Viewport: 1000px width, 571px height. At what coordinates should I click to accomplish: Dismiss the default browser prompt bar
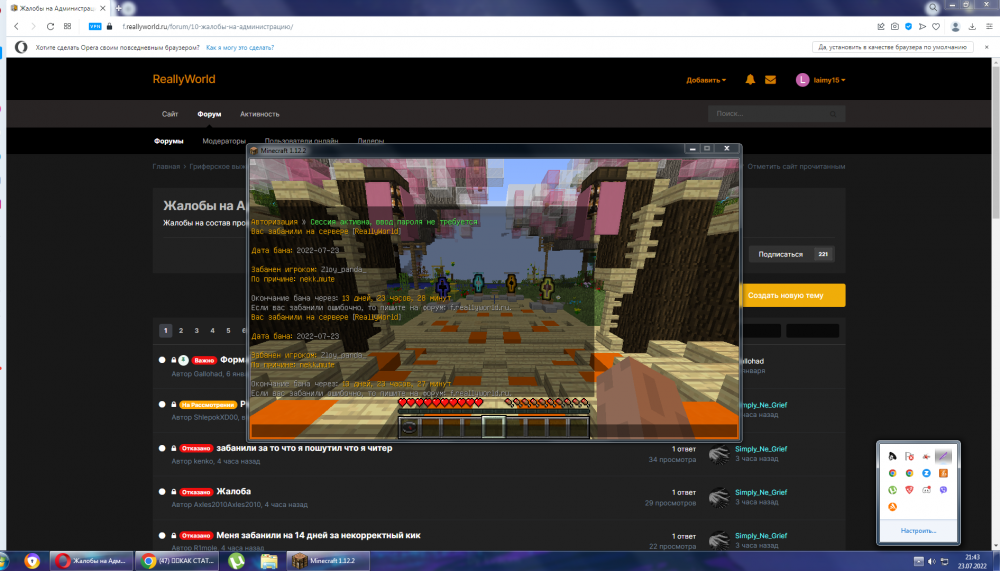987,47
